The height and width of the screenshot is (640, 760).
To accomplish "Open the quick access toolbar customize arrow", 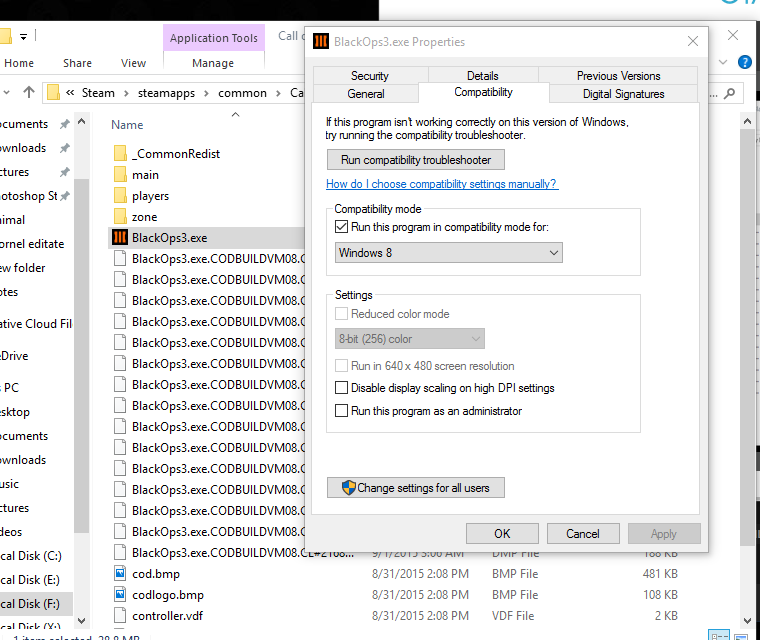I will [23, 36].
